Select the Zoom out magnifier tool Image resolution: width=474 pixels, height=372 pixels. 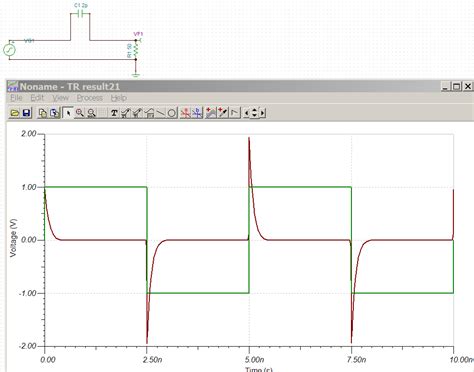[92, 113]
